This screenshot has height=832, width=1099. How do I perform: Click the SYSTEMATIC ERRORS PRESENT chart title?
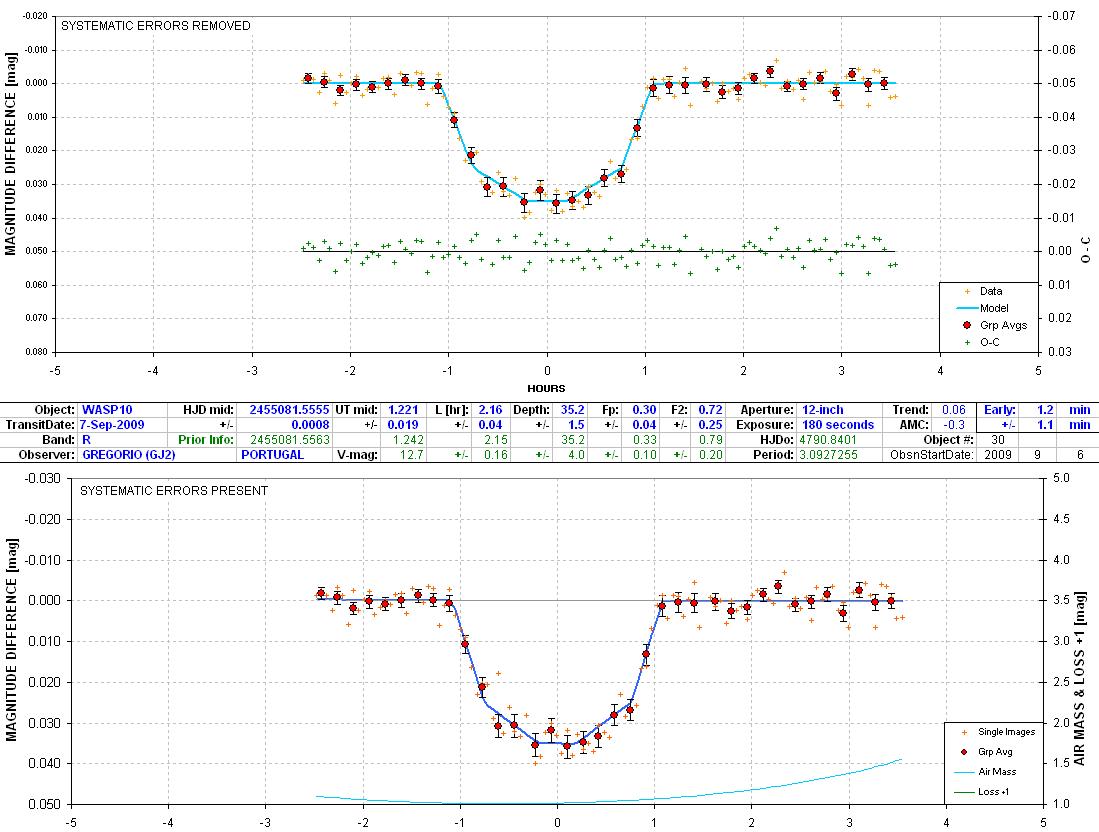[x=174, y=491]
